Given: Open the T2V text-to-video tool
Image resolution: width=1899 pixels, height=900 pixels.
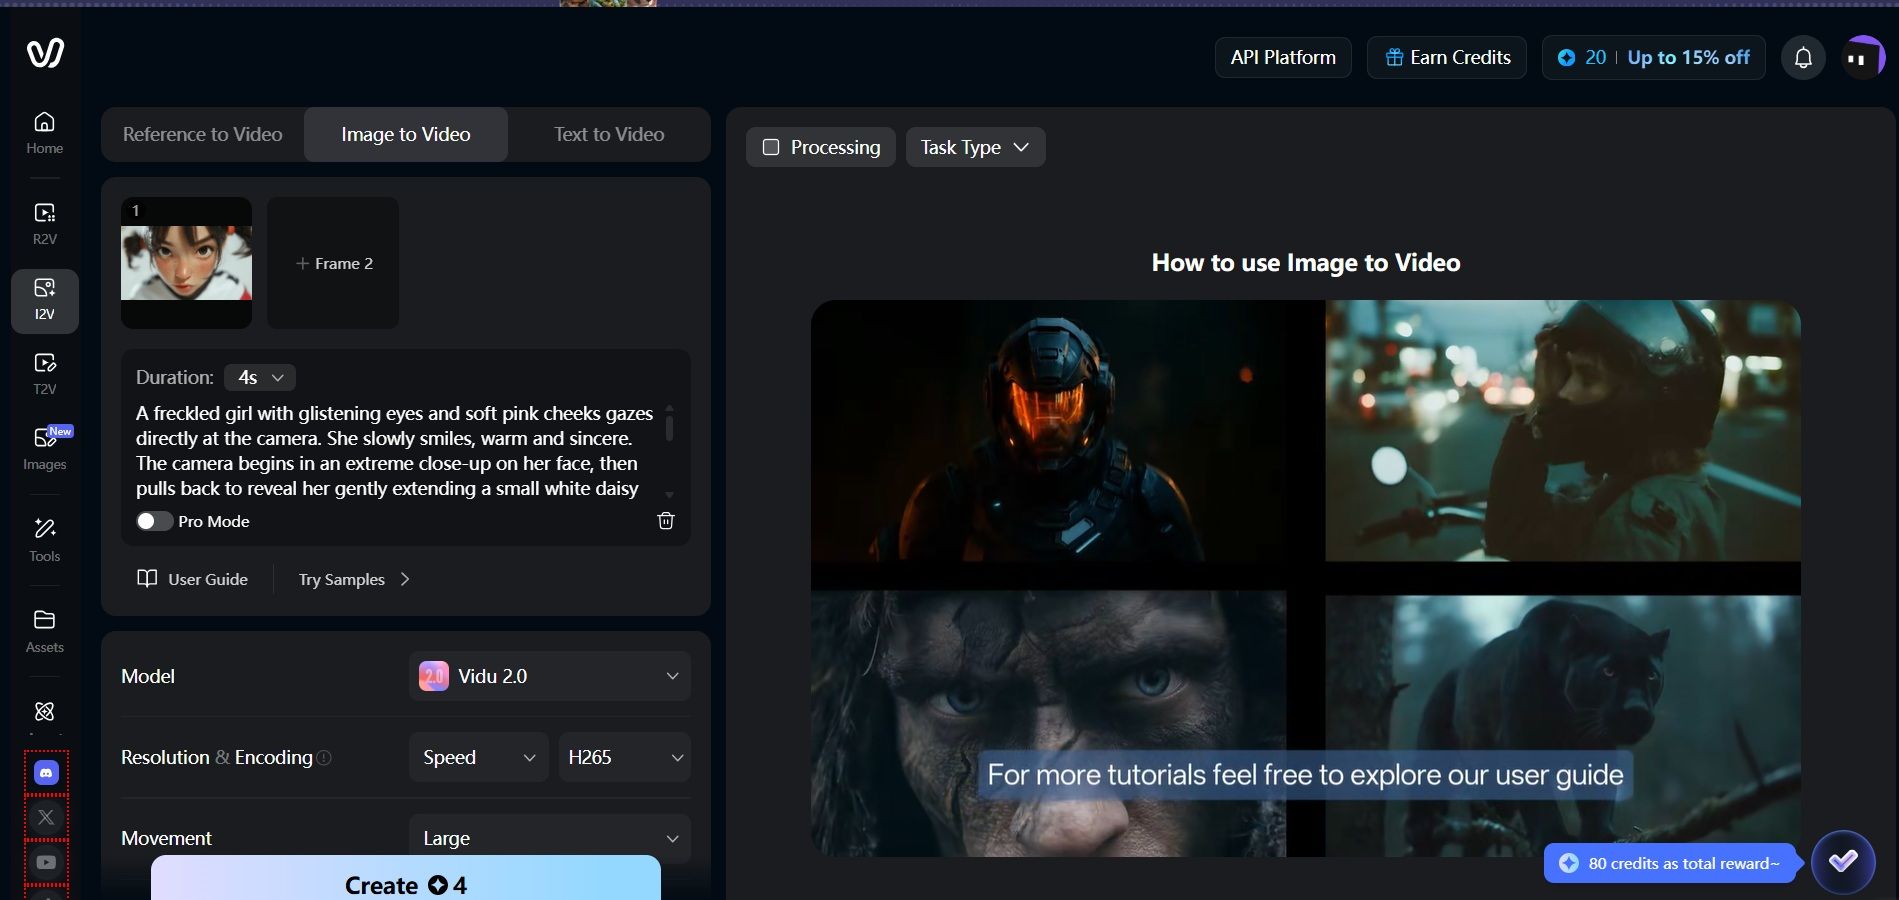Looking at the screenshot, I should (x=44, y=373).
